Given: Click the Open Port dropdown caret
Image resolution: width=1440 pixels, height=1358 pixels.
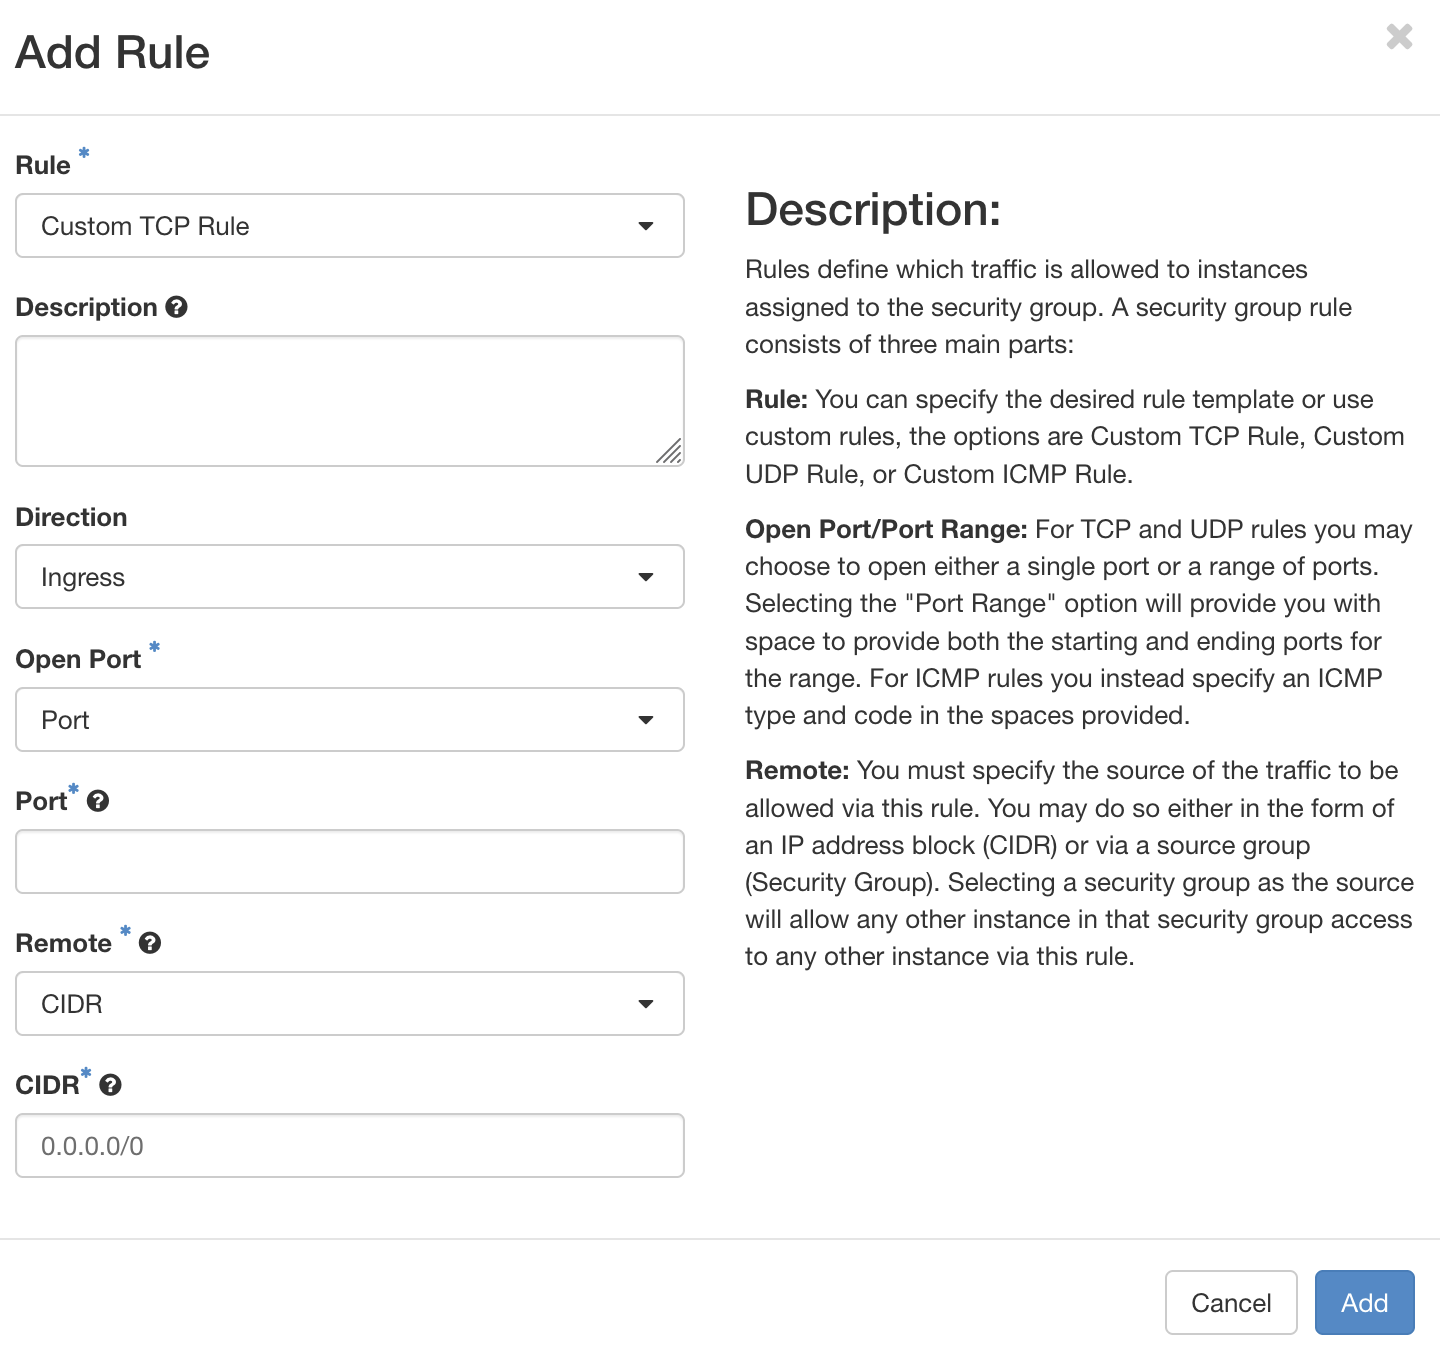Looking at the screenshot, I should [x=647, y=720].
